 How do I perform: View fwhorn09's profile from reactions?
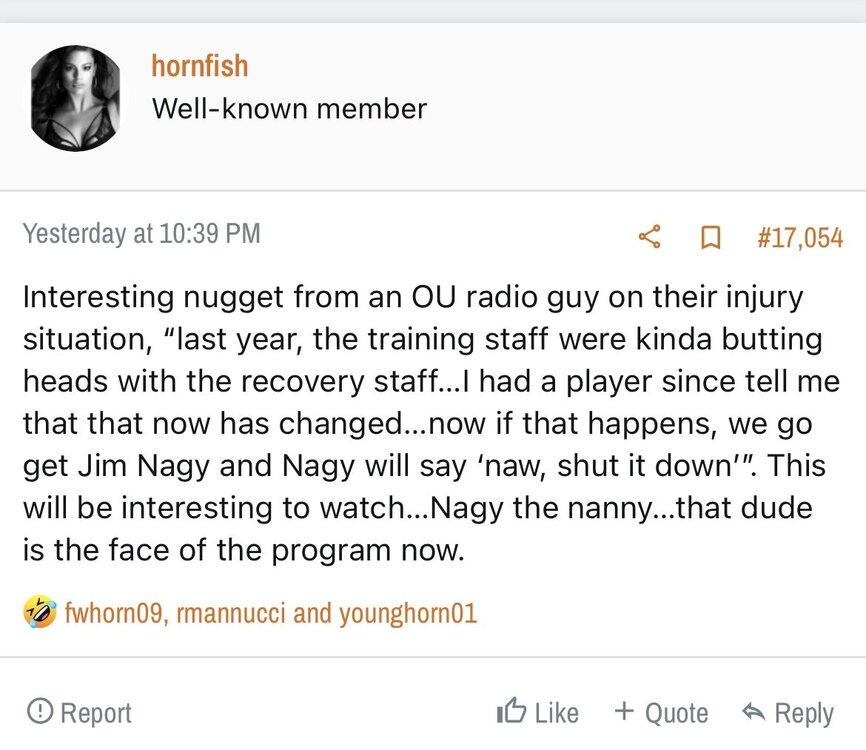(x=113, y=612)
